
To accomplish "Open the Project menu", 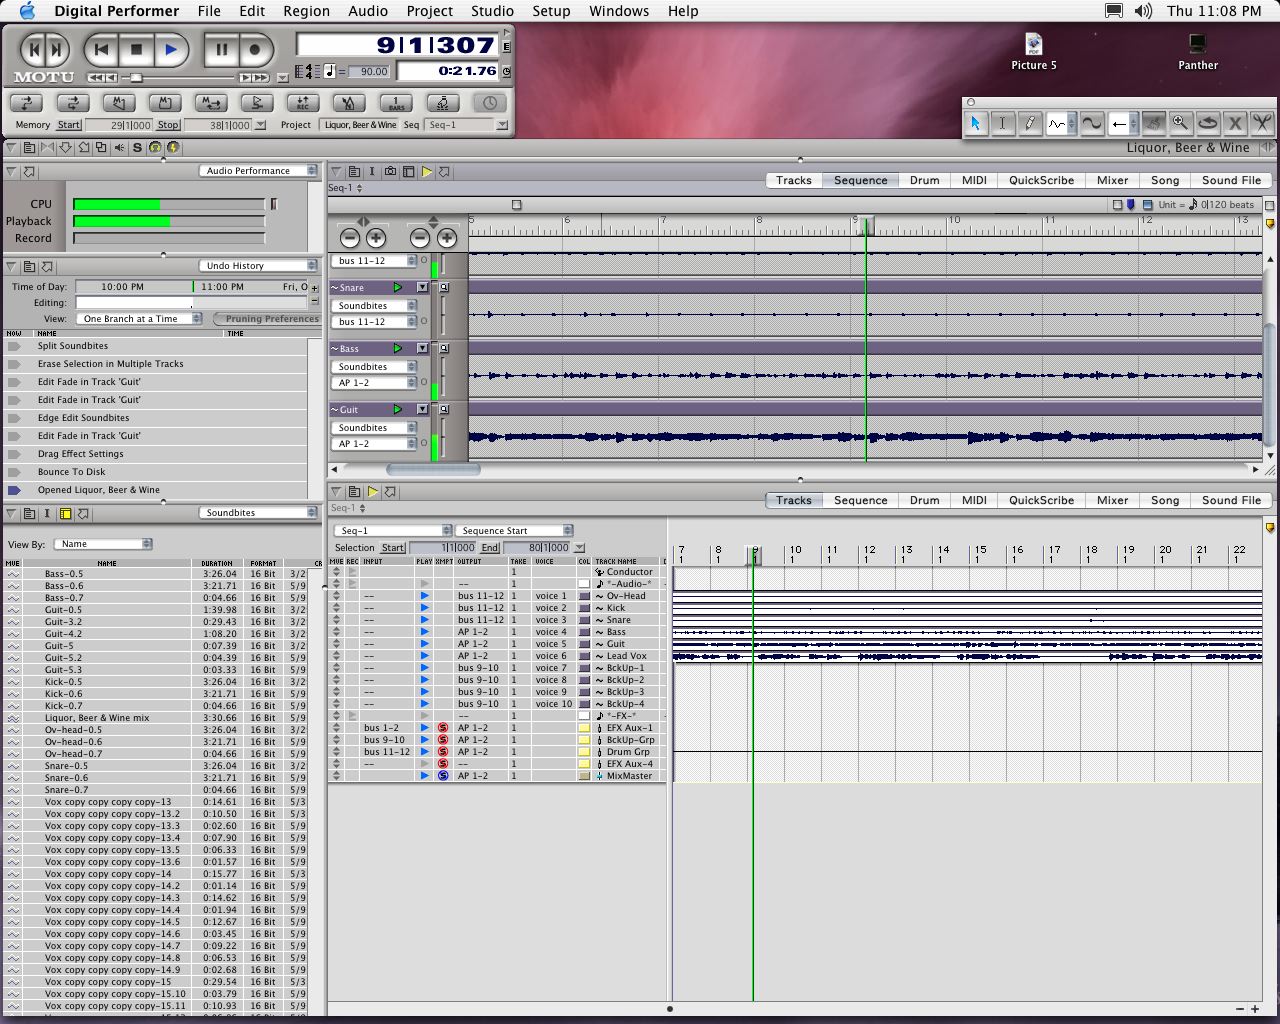I will 430,11.
